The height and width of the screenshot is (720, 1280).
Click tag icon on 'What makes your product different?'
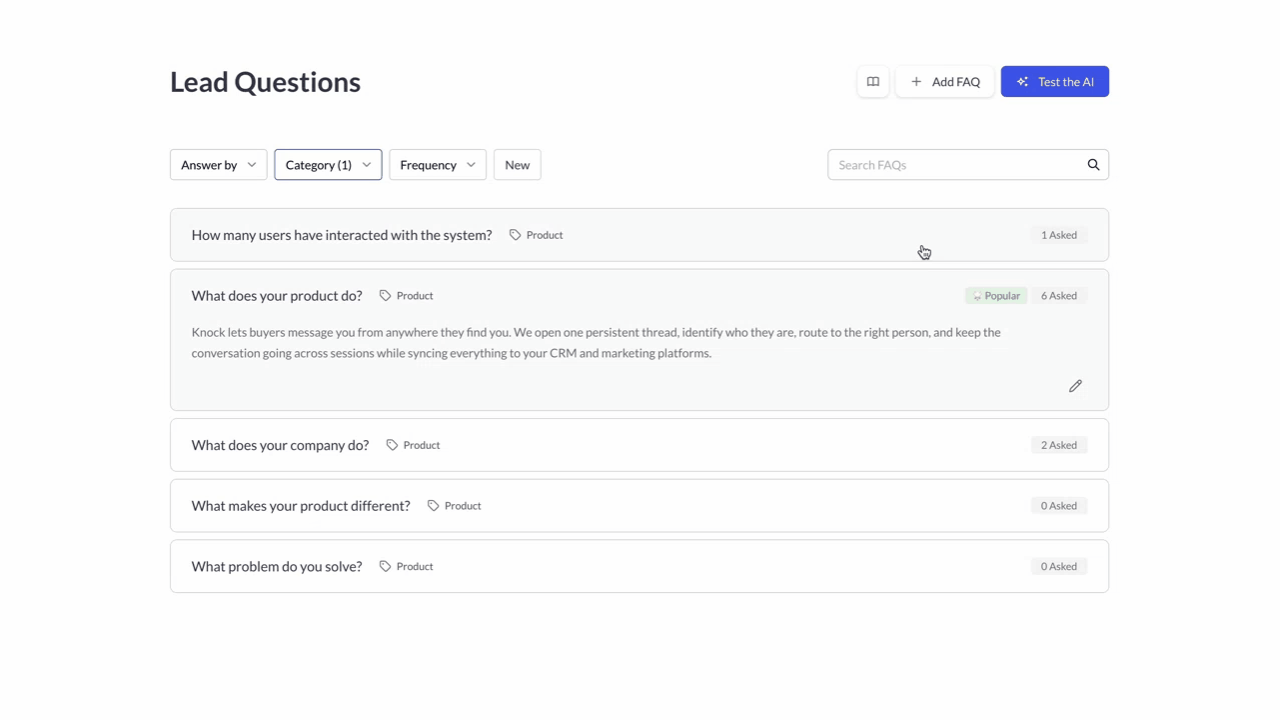coord(433,506)
